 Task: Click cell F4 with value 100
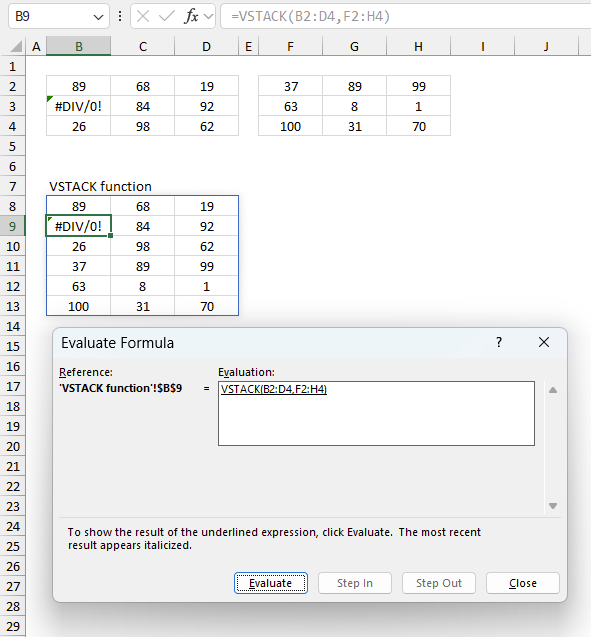coord(290,126)
